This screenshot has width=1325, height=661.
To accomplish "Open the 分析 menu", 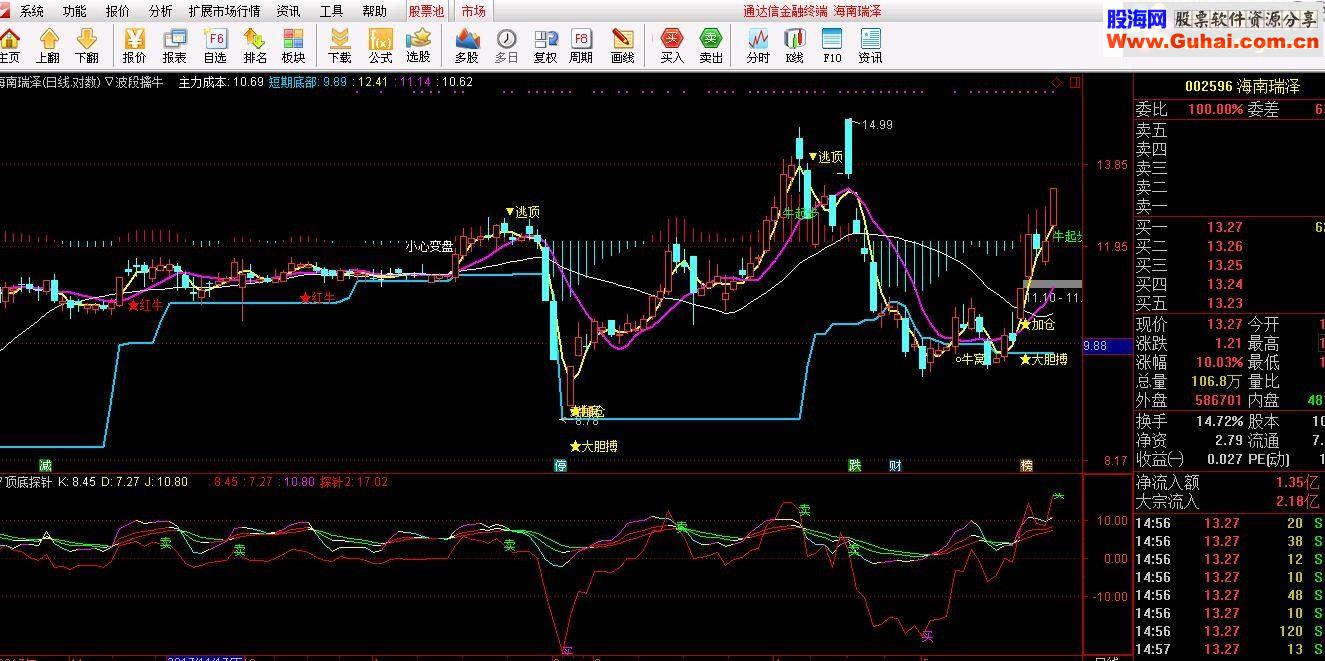I will coord(160,12).
